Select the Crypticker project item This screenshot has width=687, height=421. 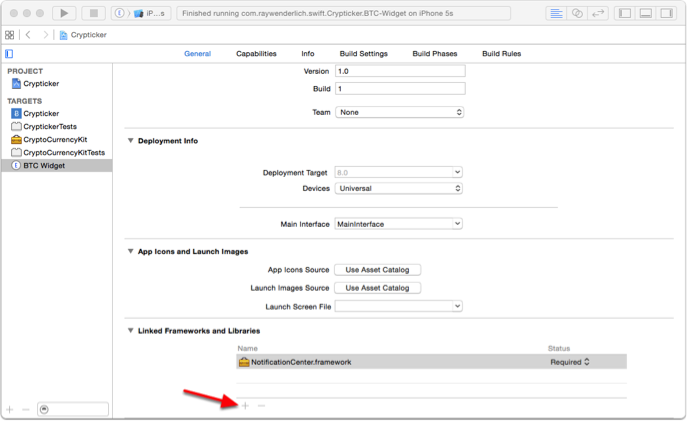click(56, 84)
